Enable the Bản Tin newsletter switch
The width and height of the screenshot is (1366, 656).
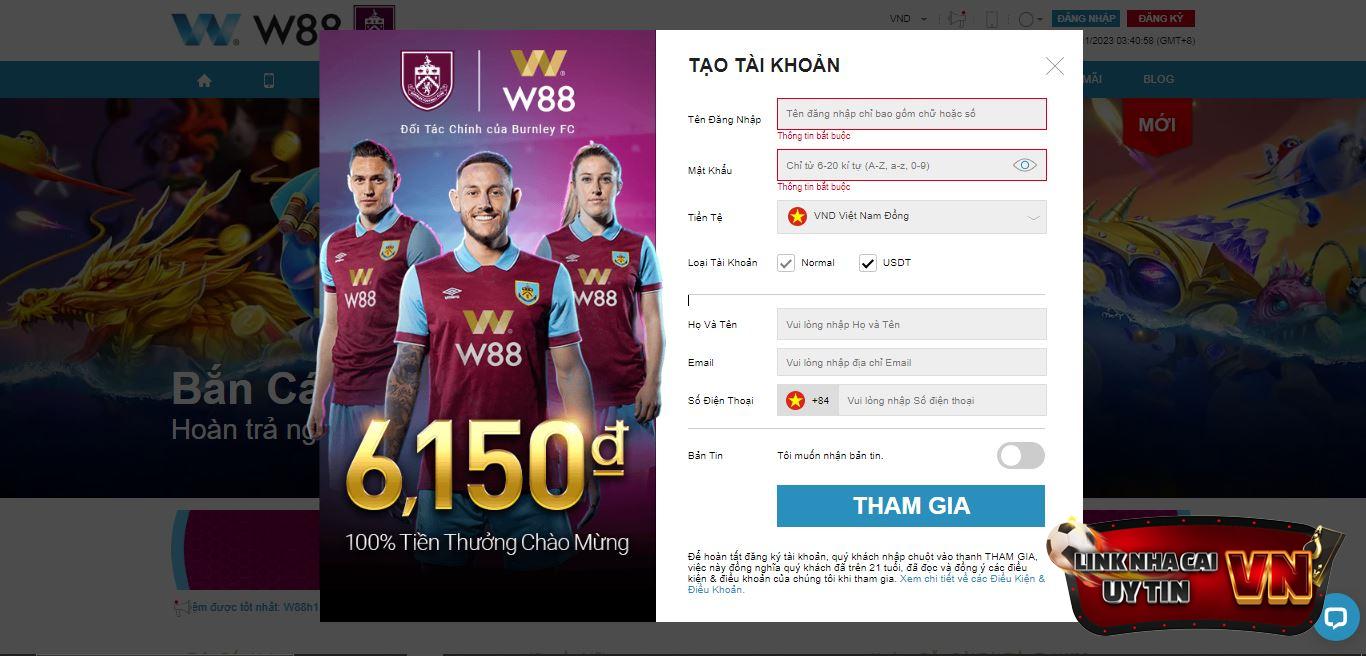[1021, 456]
